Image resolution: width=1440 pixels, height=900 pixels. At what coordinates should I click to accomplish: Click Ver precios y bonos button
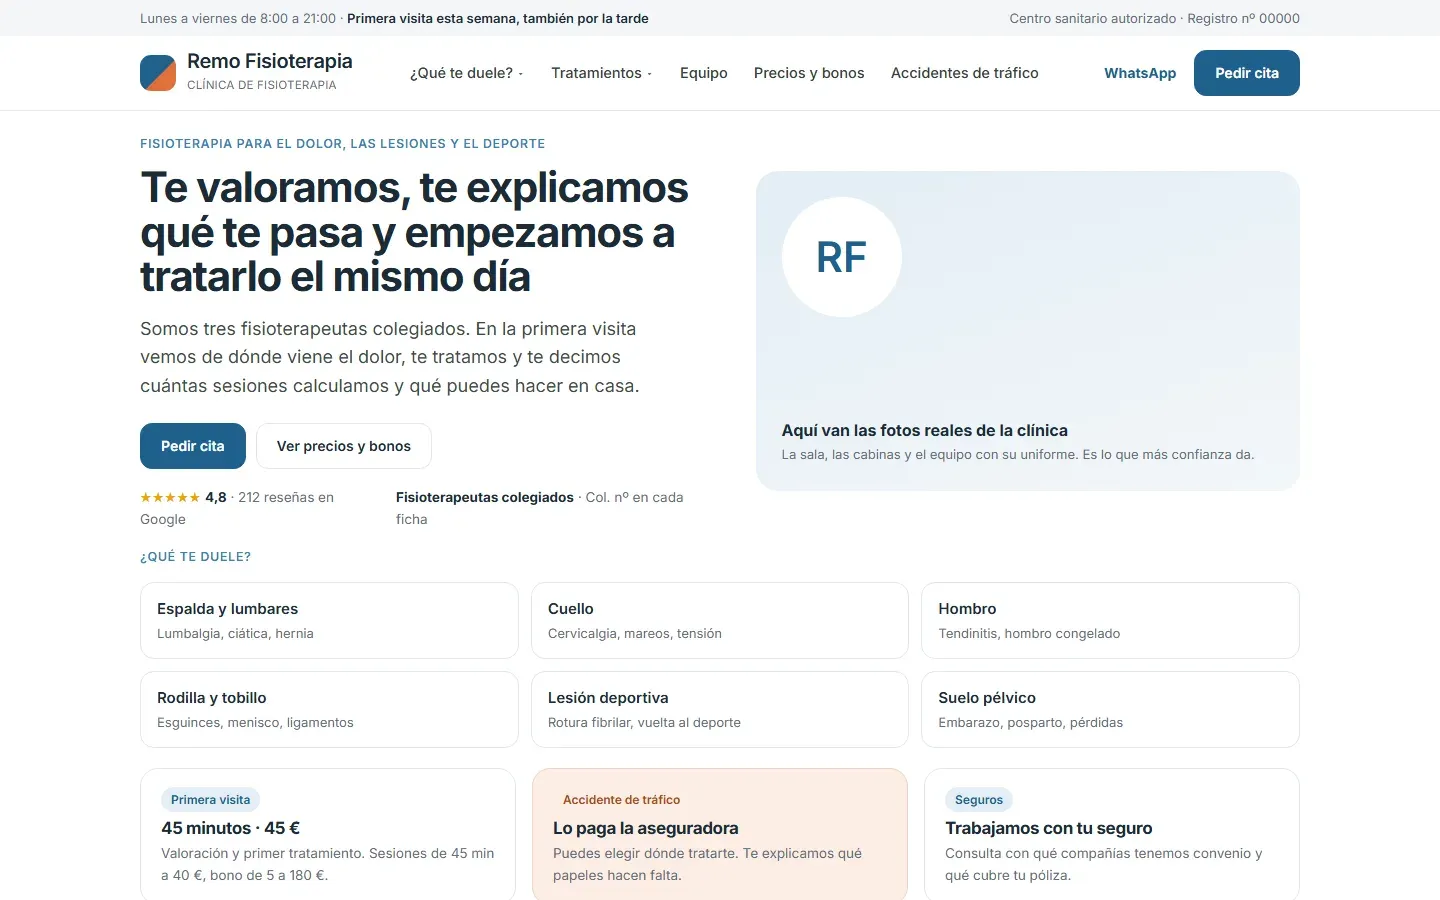(x=344, y=446)
